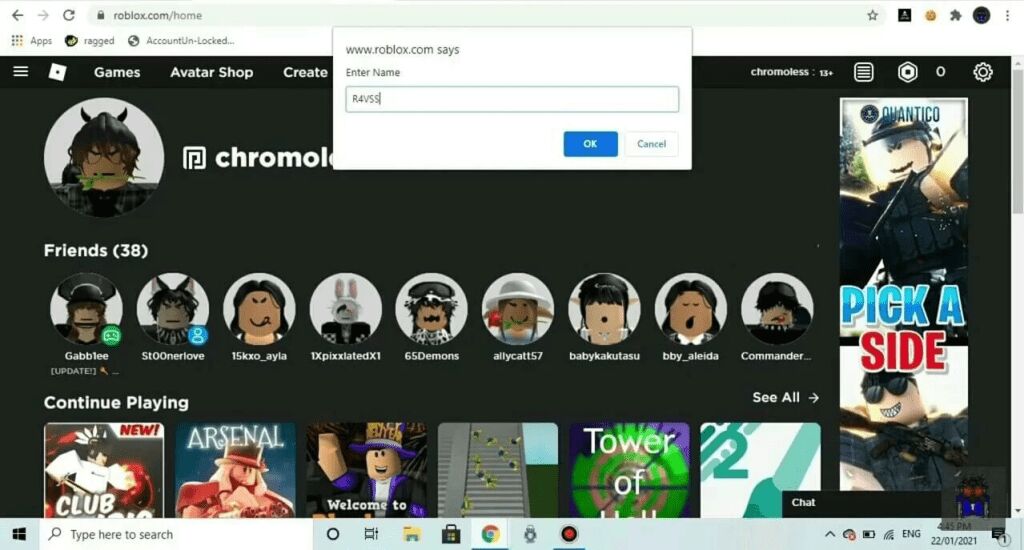
Task: Open the Chrome three-dot menu
Action: [1007, 15]
